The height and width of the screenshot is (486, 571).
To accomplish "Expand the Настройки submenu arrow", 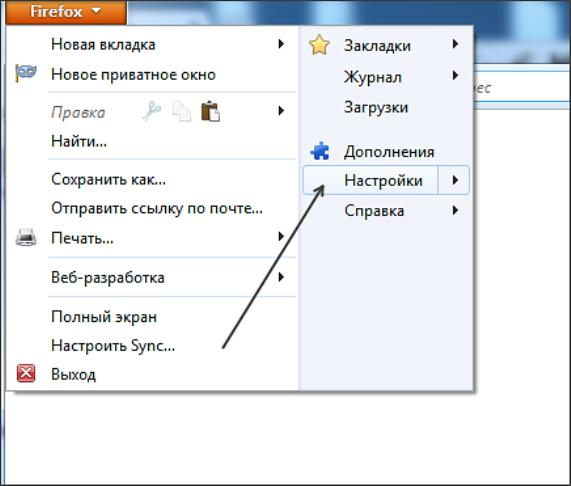I will (454, 180).
